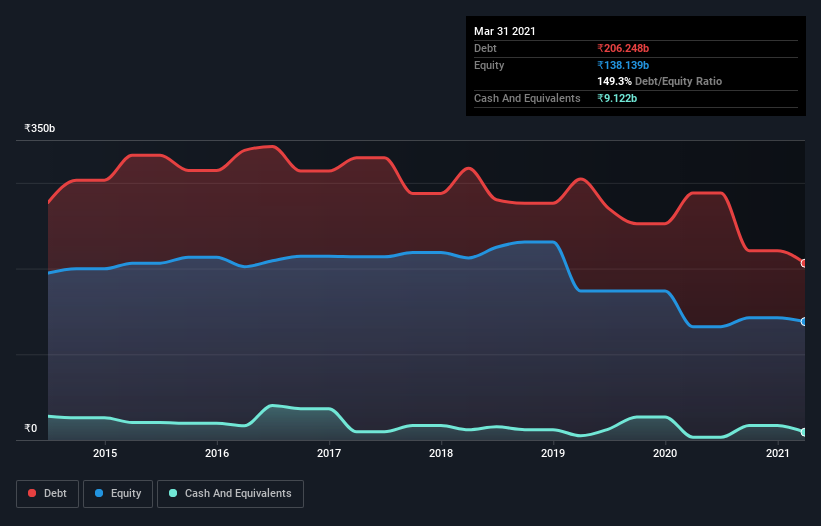Click the Debt label in tooltip
This screenshot has height=526, width=821.
click(x=485, y=48)
